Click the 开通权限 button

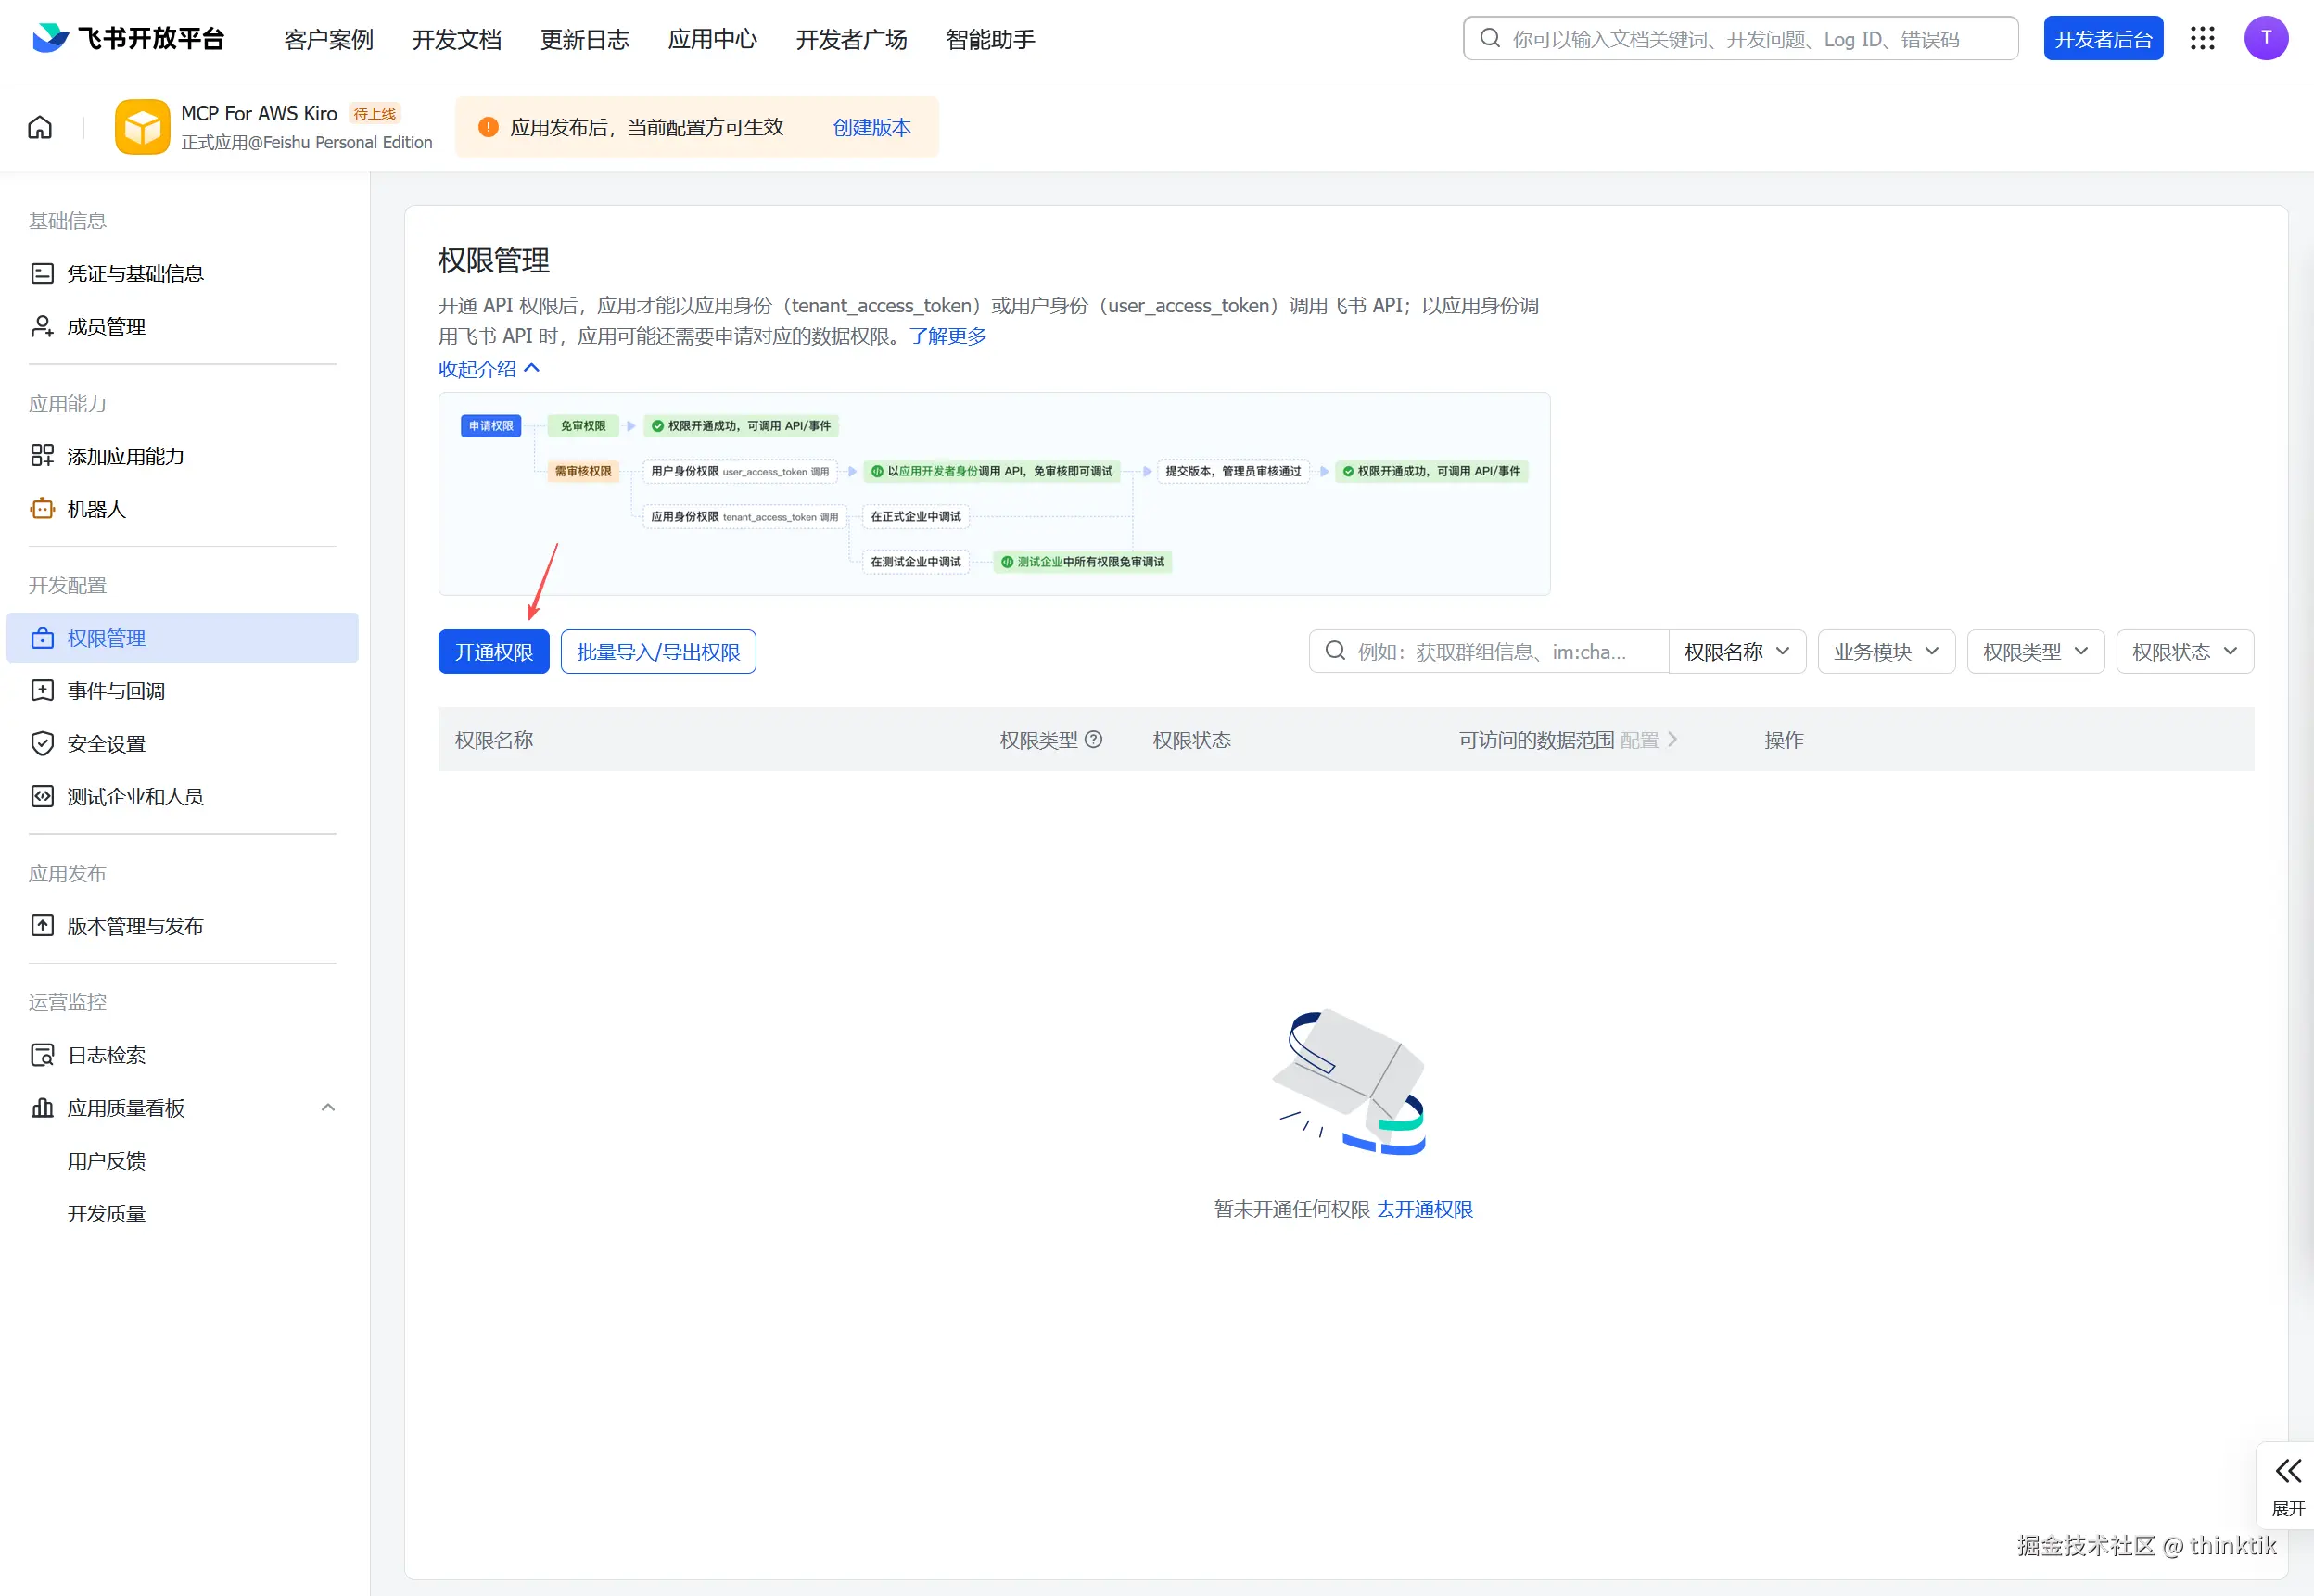pyautogui.click(x=493, y=652)
